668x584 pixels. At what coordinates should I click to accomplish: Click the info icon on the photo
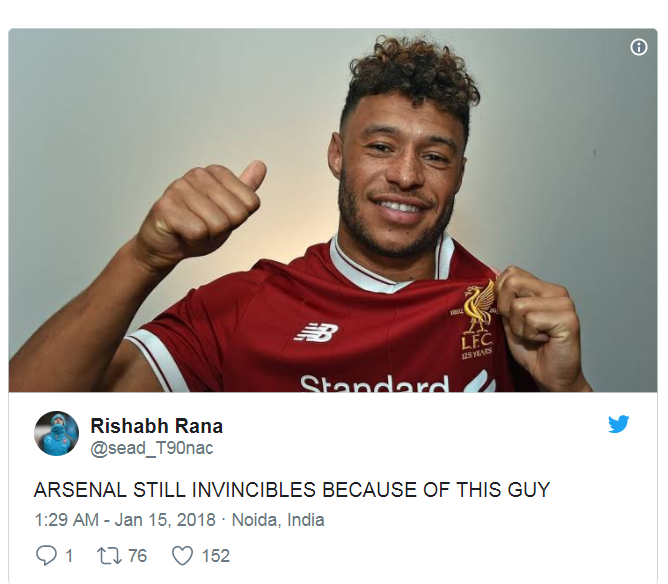pos(639,47)
